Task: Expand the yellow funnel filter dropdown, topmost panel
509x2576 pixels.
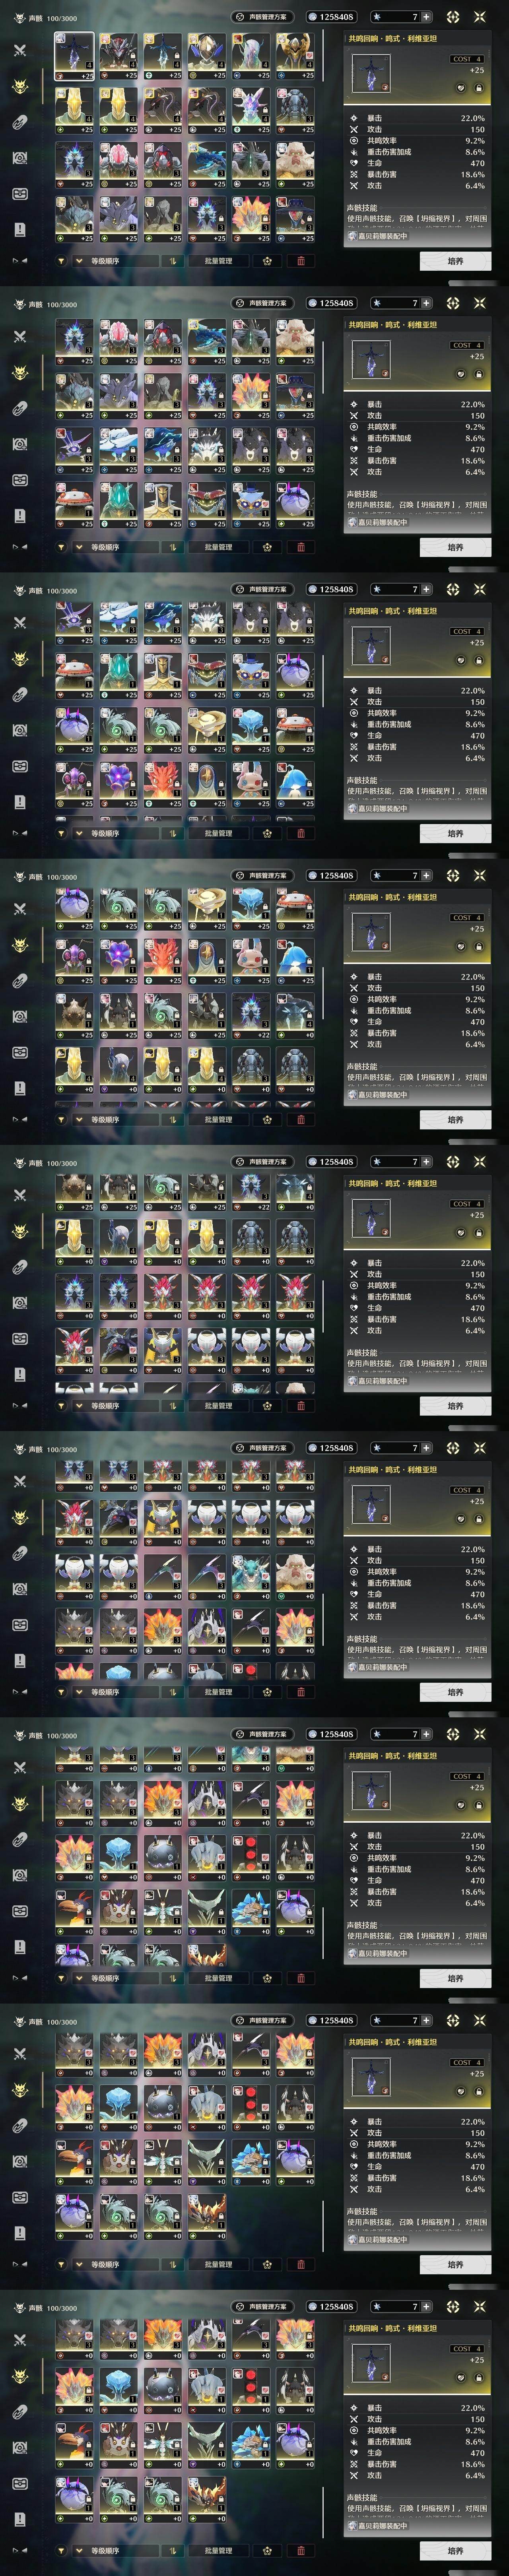Action: point(61,261)
